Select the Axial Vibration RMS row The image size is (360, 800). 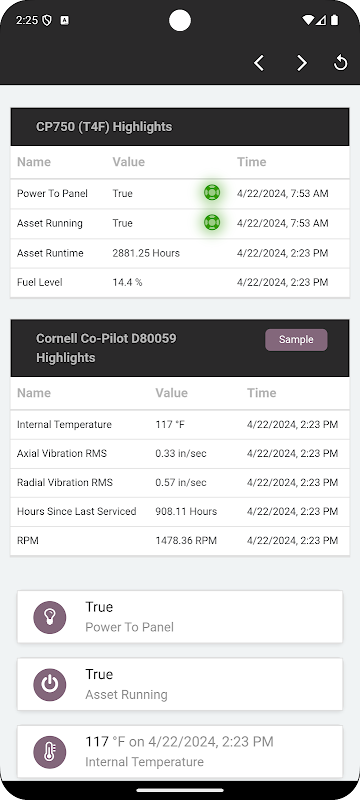(x=180, y=454)
